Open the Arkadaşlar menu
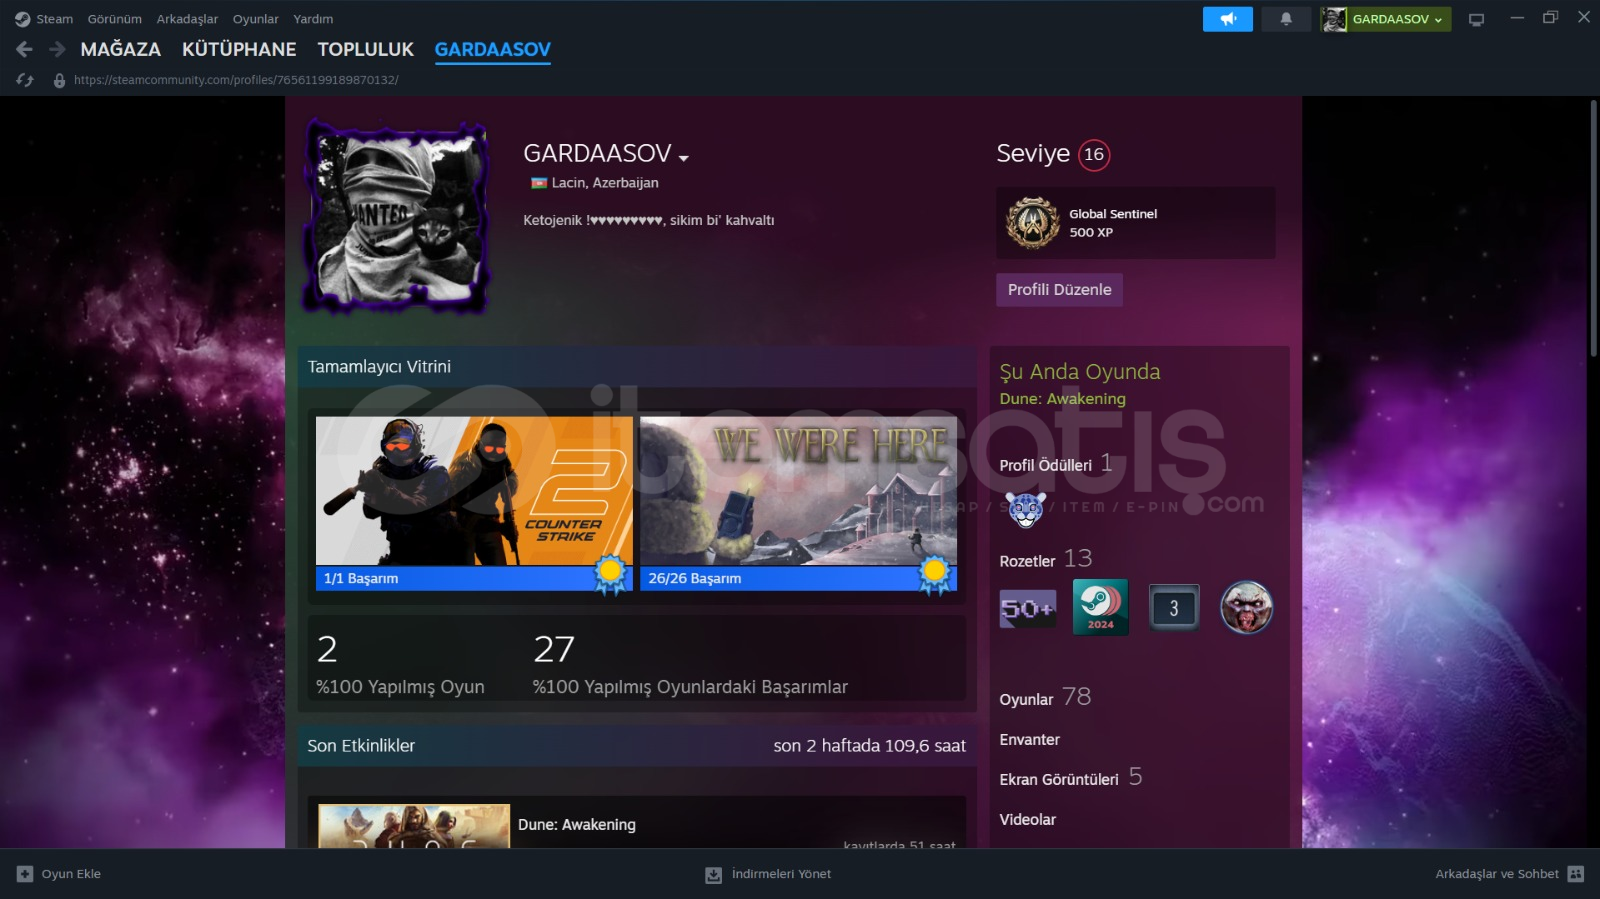Screen dimensions: 1600x899 187,19
